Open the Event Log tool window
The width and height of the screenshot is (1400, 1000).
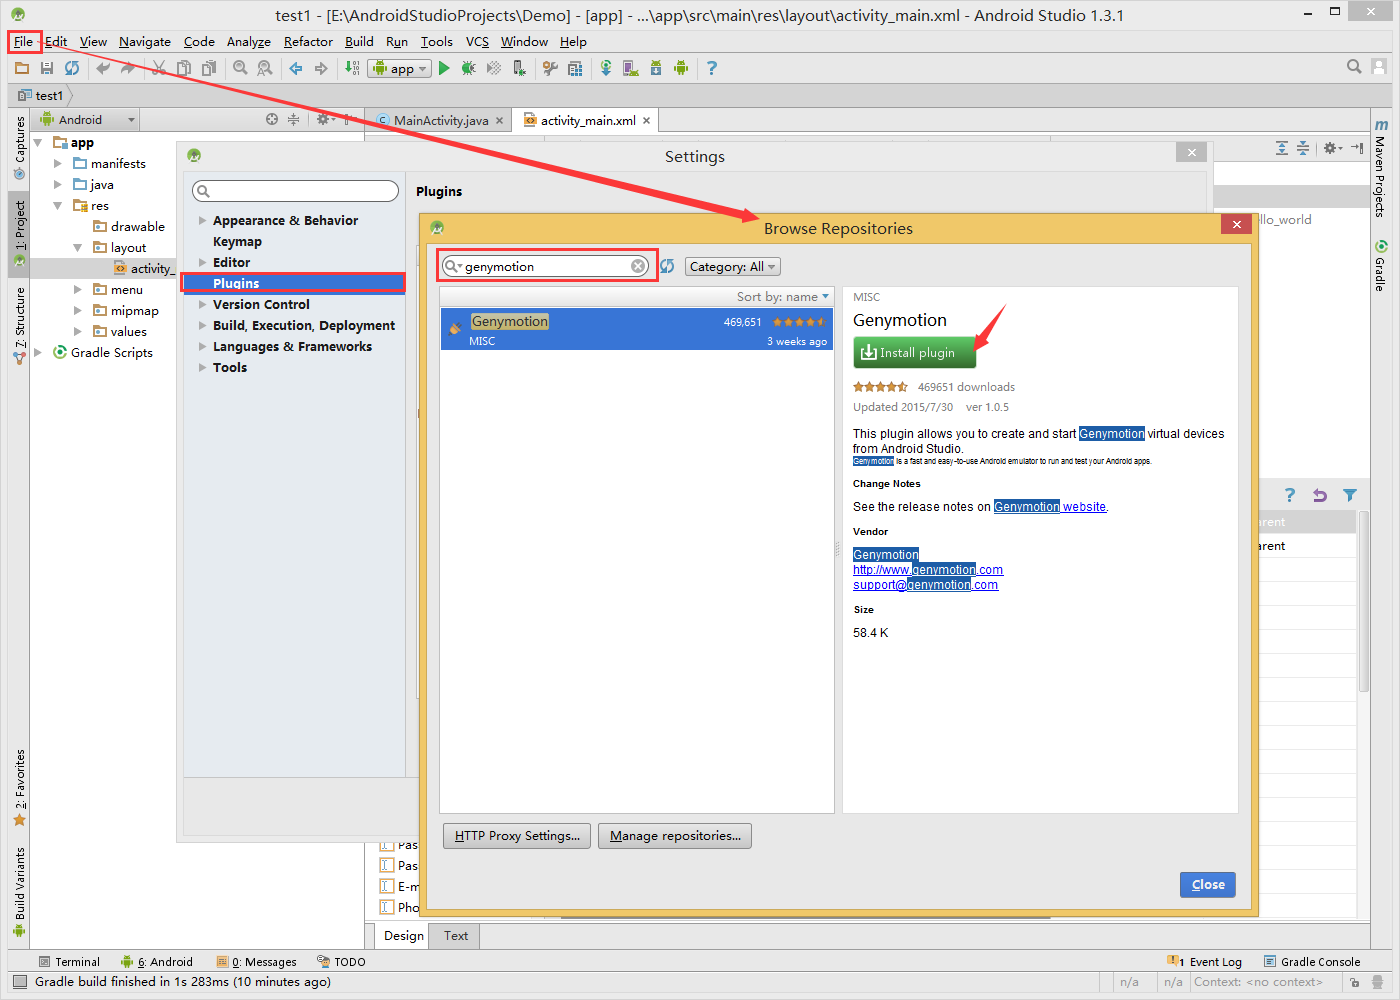pyautogui.click(x=1205, y=962)
